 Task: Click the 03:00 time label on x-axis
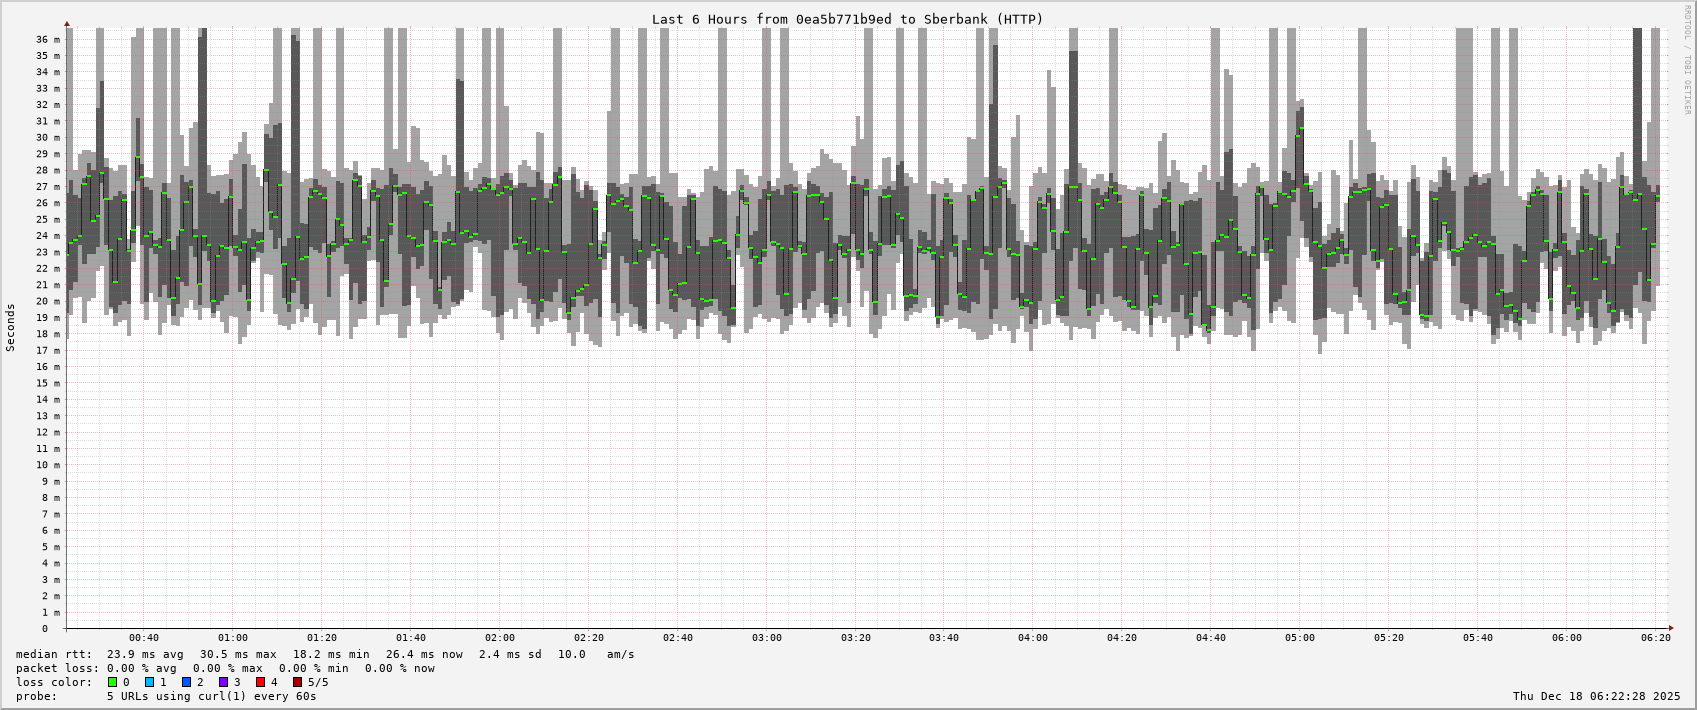tap(767, 638)
